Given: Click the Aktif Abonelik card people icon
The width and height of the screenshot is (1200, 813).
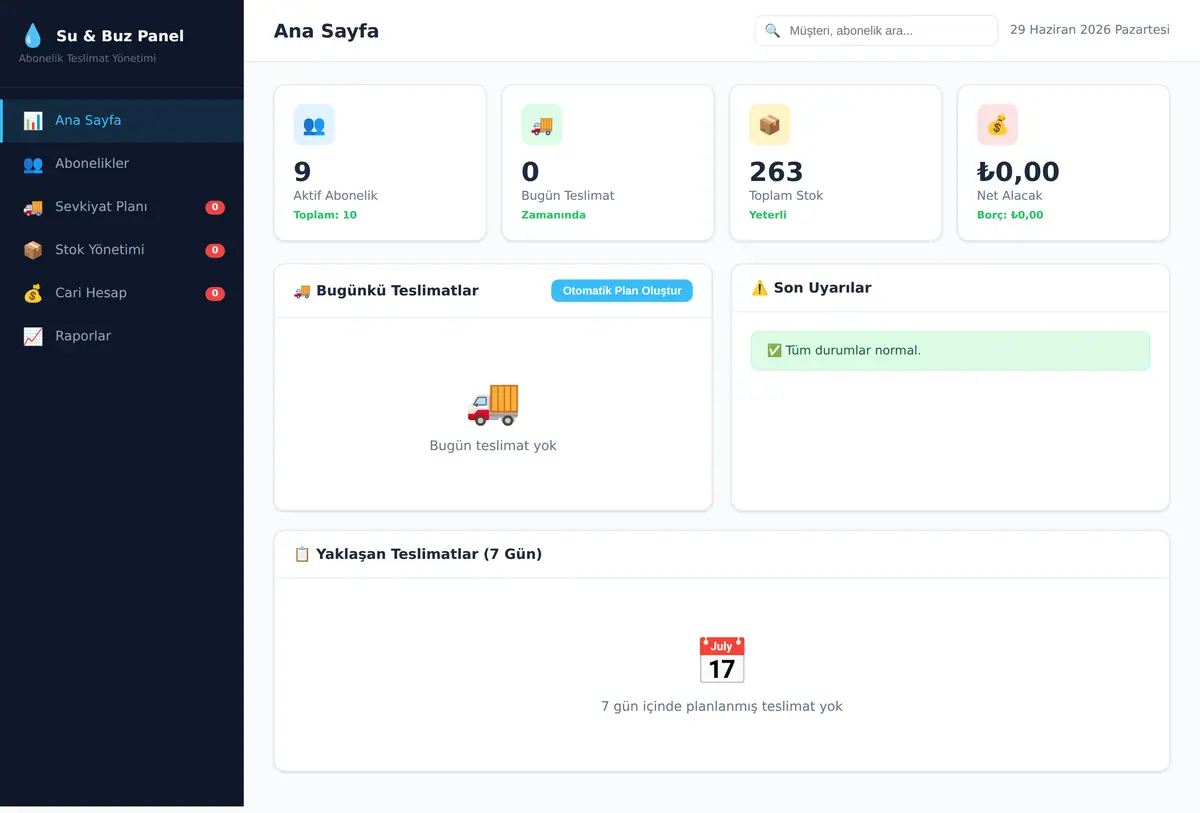Looking at the screenshot, I should point(314,125).
